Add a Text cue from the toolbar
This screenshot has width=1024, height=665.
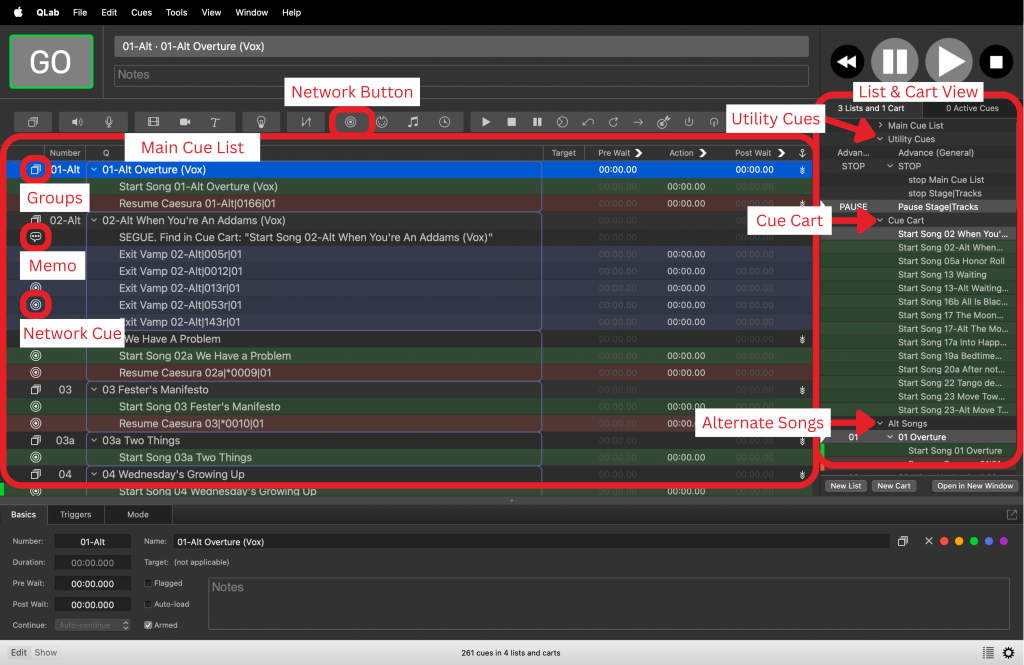pos(215,122)
